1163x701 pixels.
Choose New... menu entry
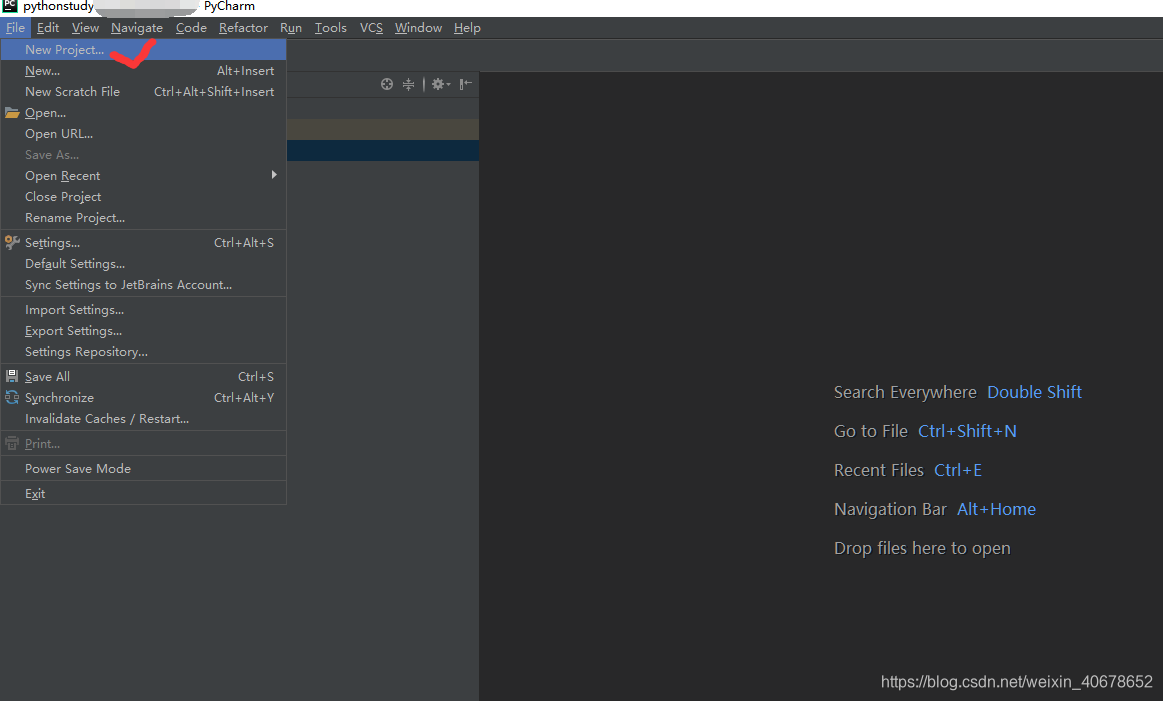(144, 70)
